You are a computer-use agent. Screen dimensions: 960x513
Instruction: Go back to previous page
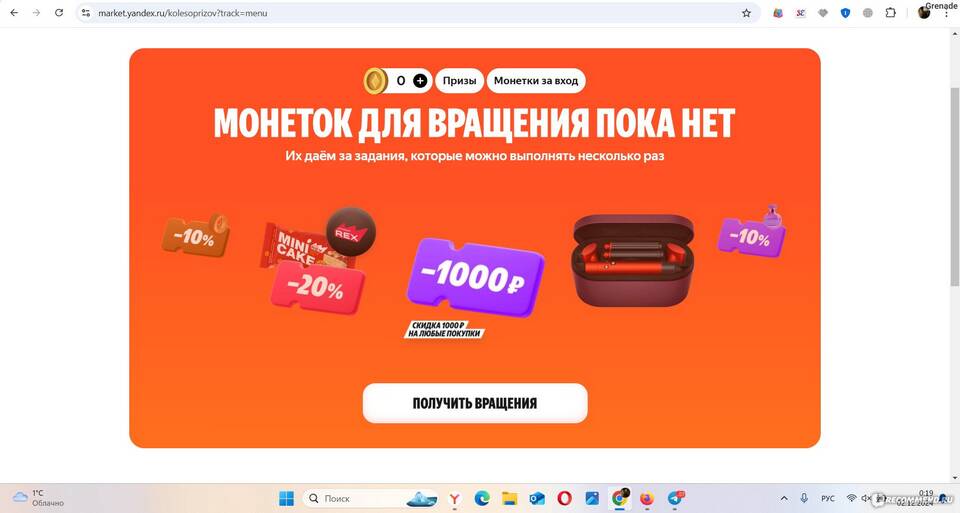click(14, 13)
